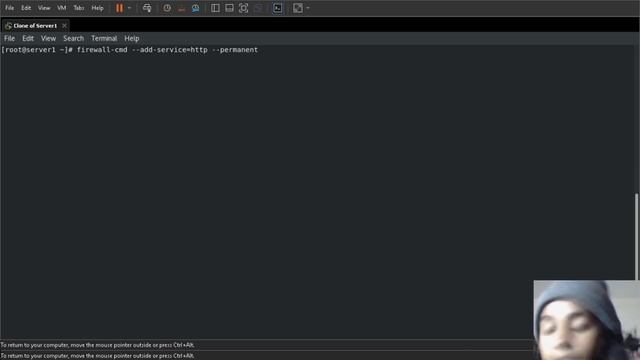The height and width of the screenshot is (360, 640).
Task: Pause the virtual machine with the orange button
Action: pyautogui.click(x=119, y=8)
